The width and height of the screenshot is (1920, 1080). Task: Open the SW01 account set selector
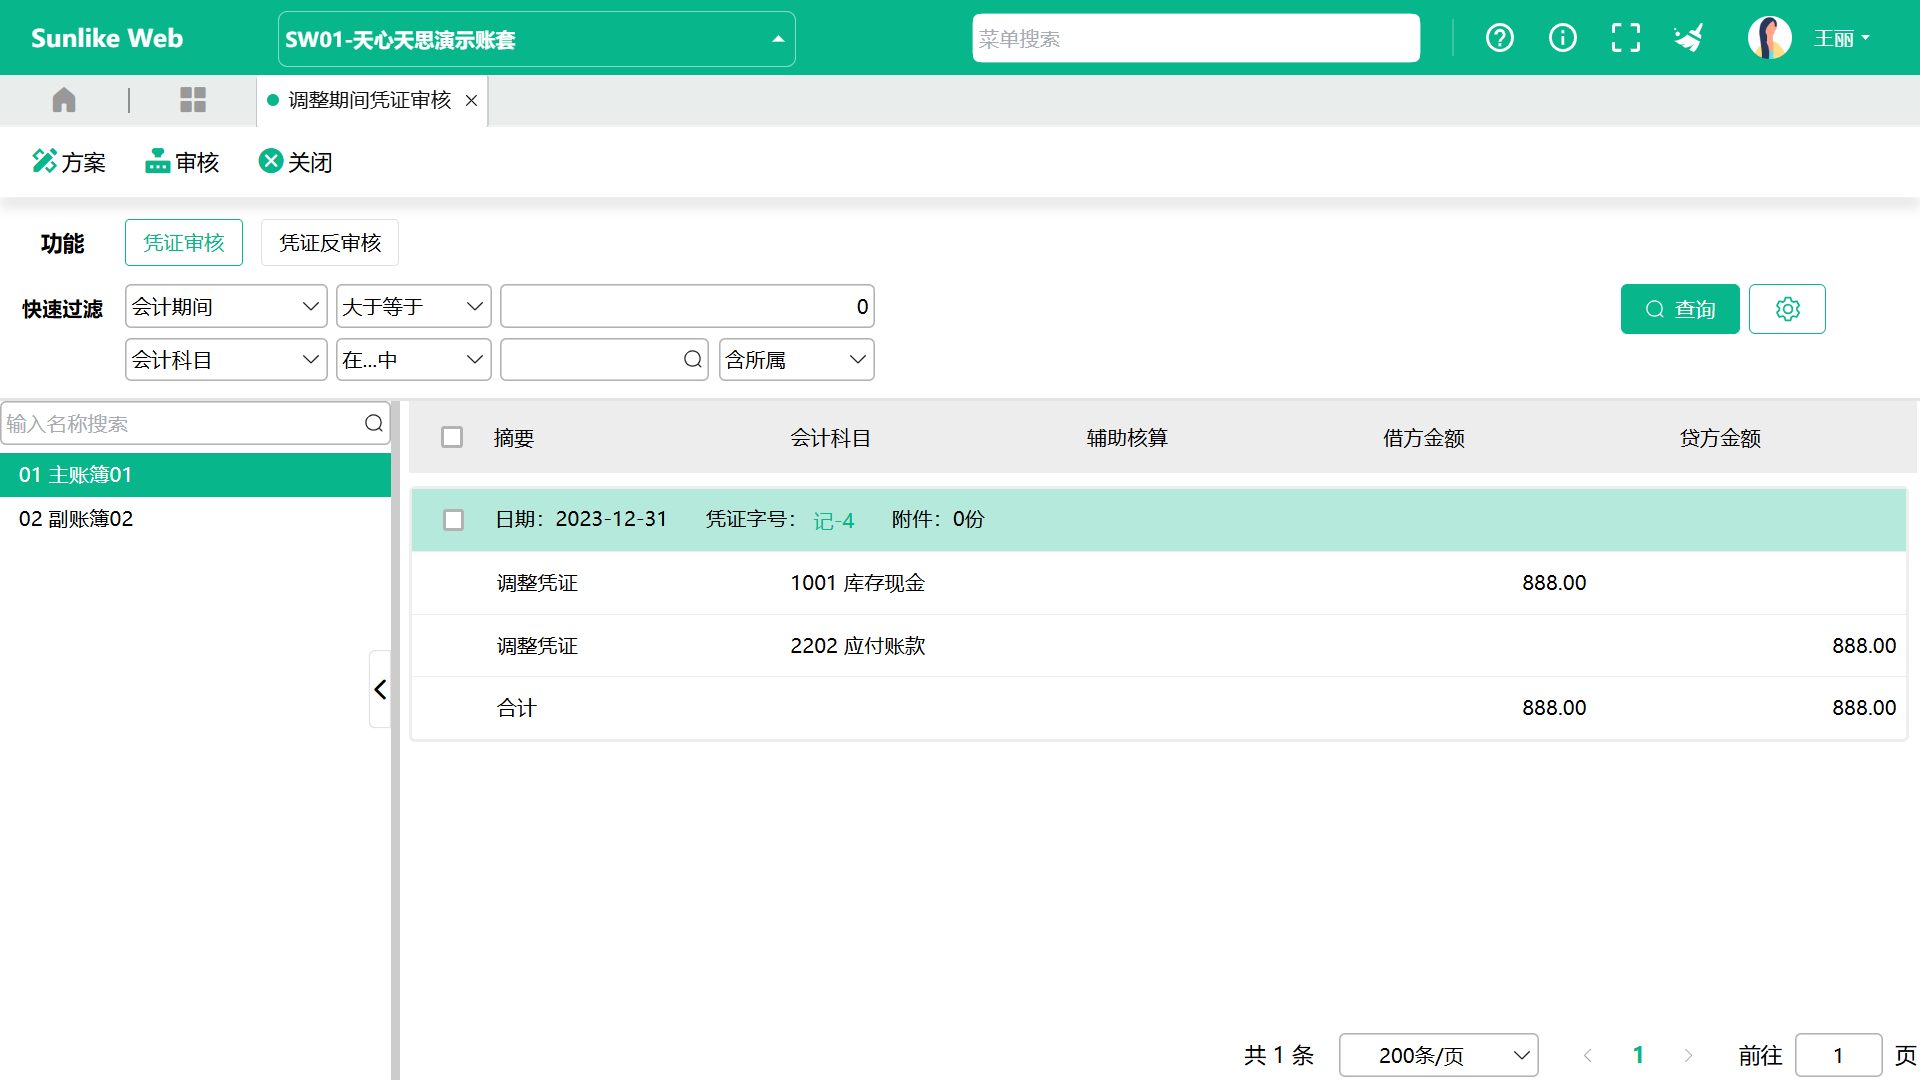point(536,39)
